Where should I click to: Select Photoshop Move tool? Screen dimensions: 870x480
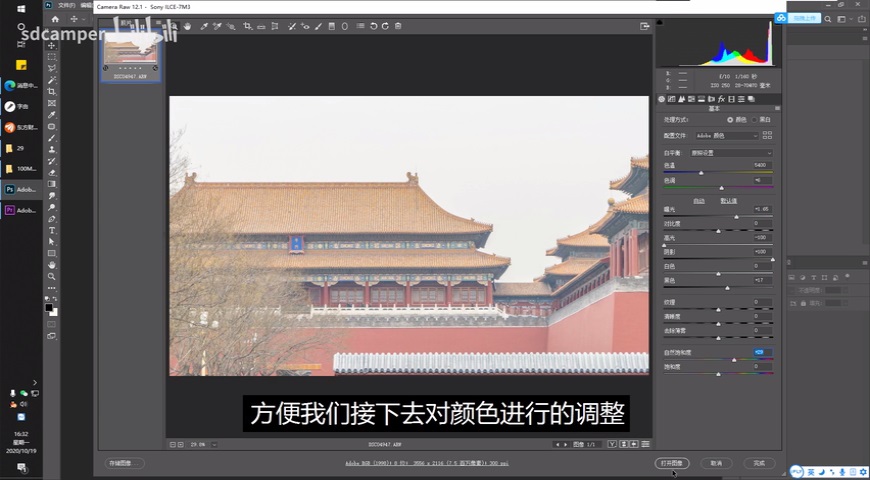coord(52,45)
